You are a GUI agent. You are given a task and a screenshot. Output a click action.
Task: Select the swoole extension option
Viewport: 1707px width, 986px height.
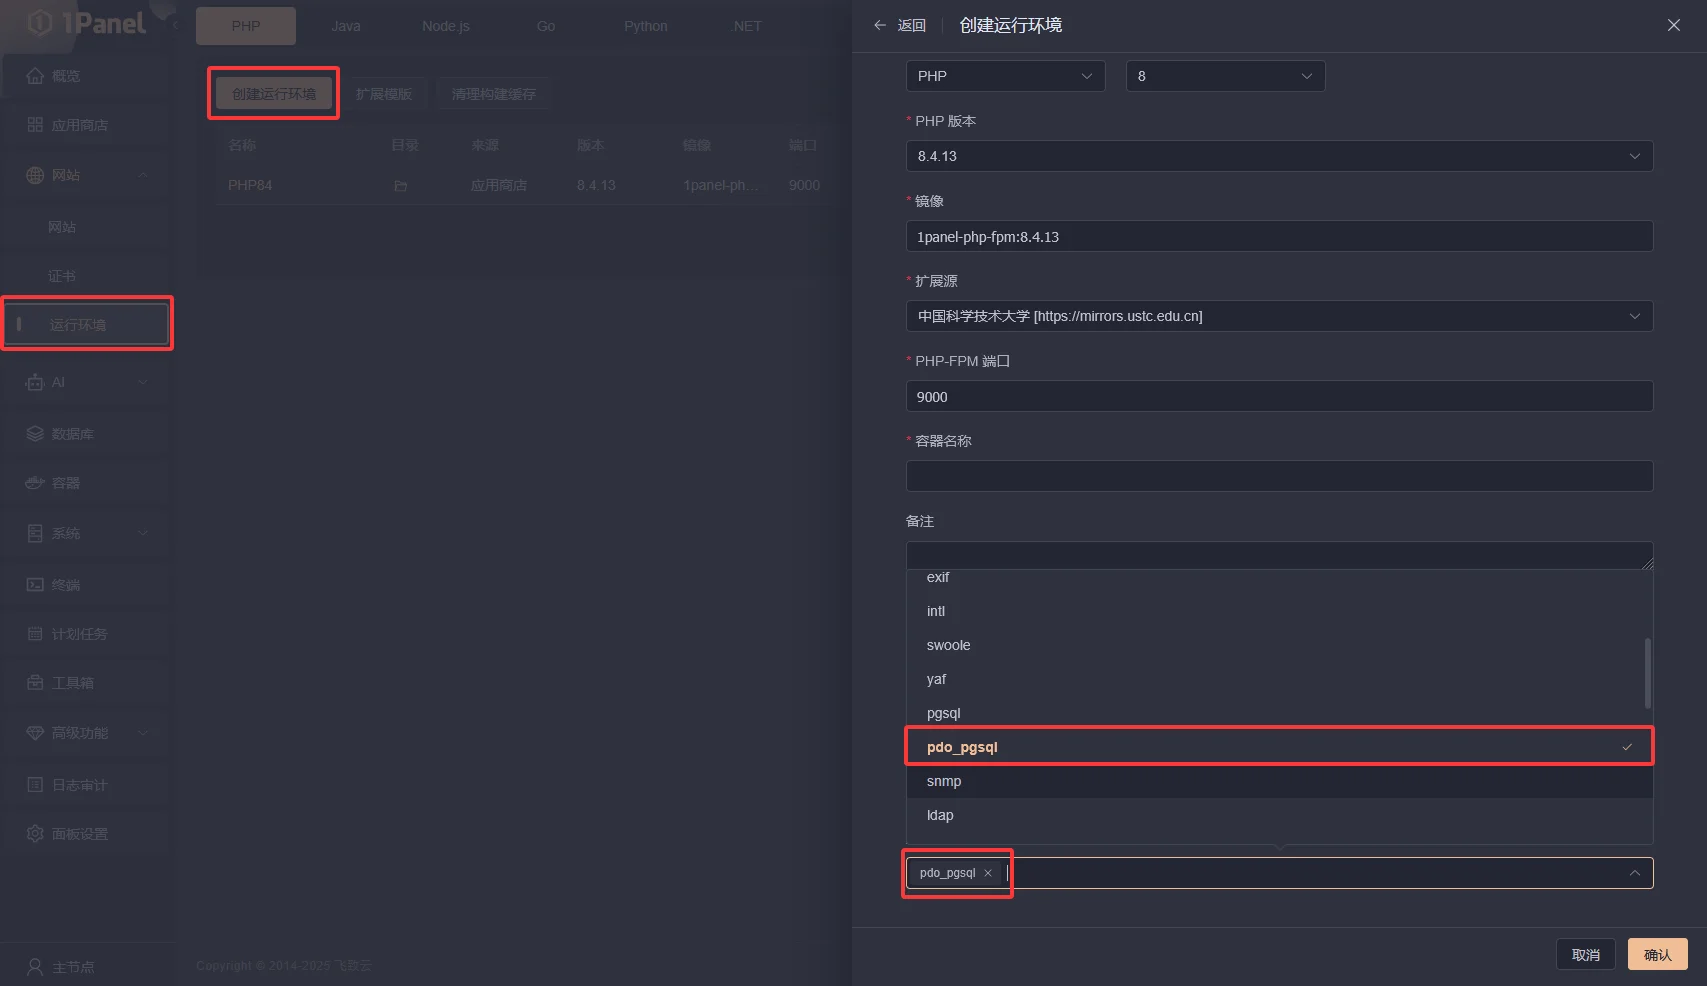click(948, 645)
